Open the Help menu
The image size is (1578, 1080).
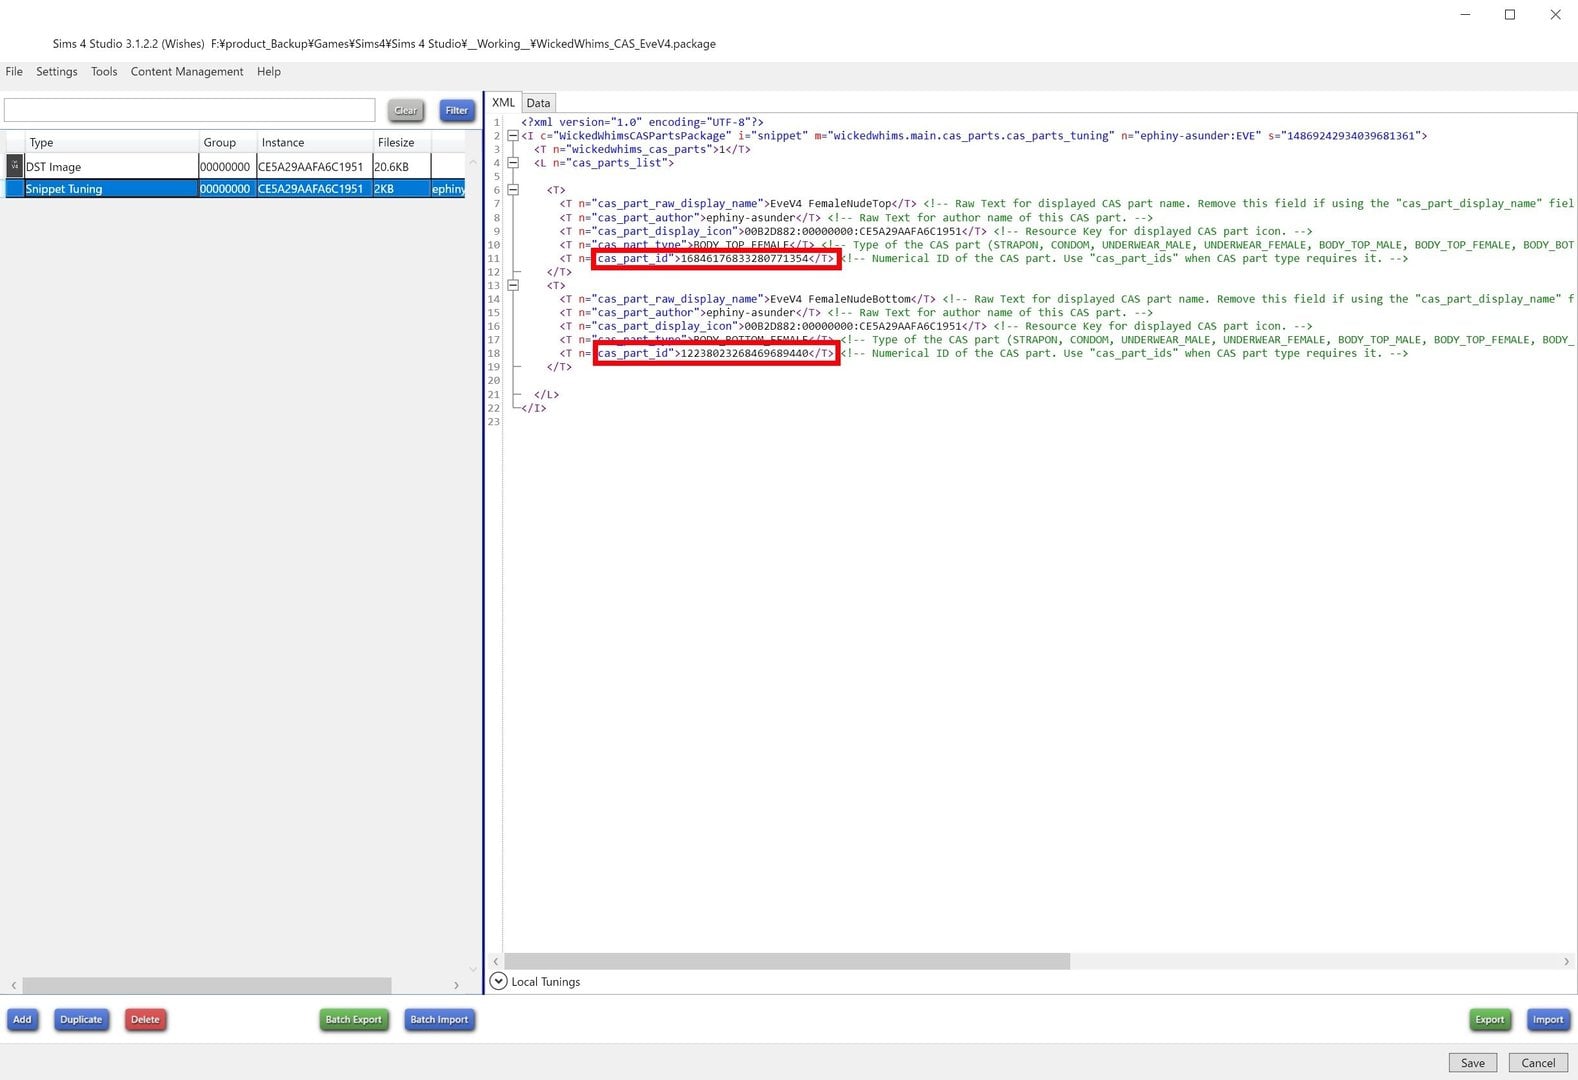[268, 72]
